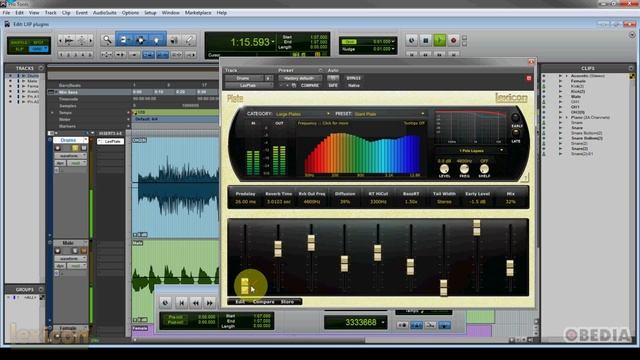Adjust the LATE knob in Lexicon plugin
Viewport: 640px width, 360px height.
click(516, 133)
